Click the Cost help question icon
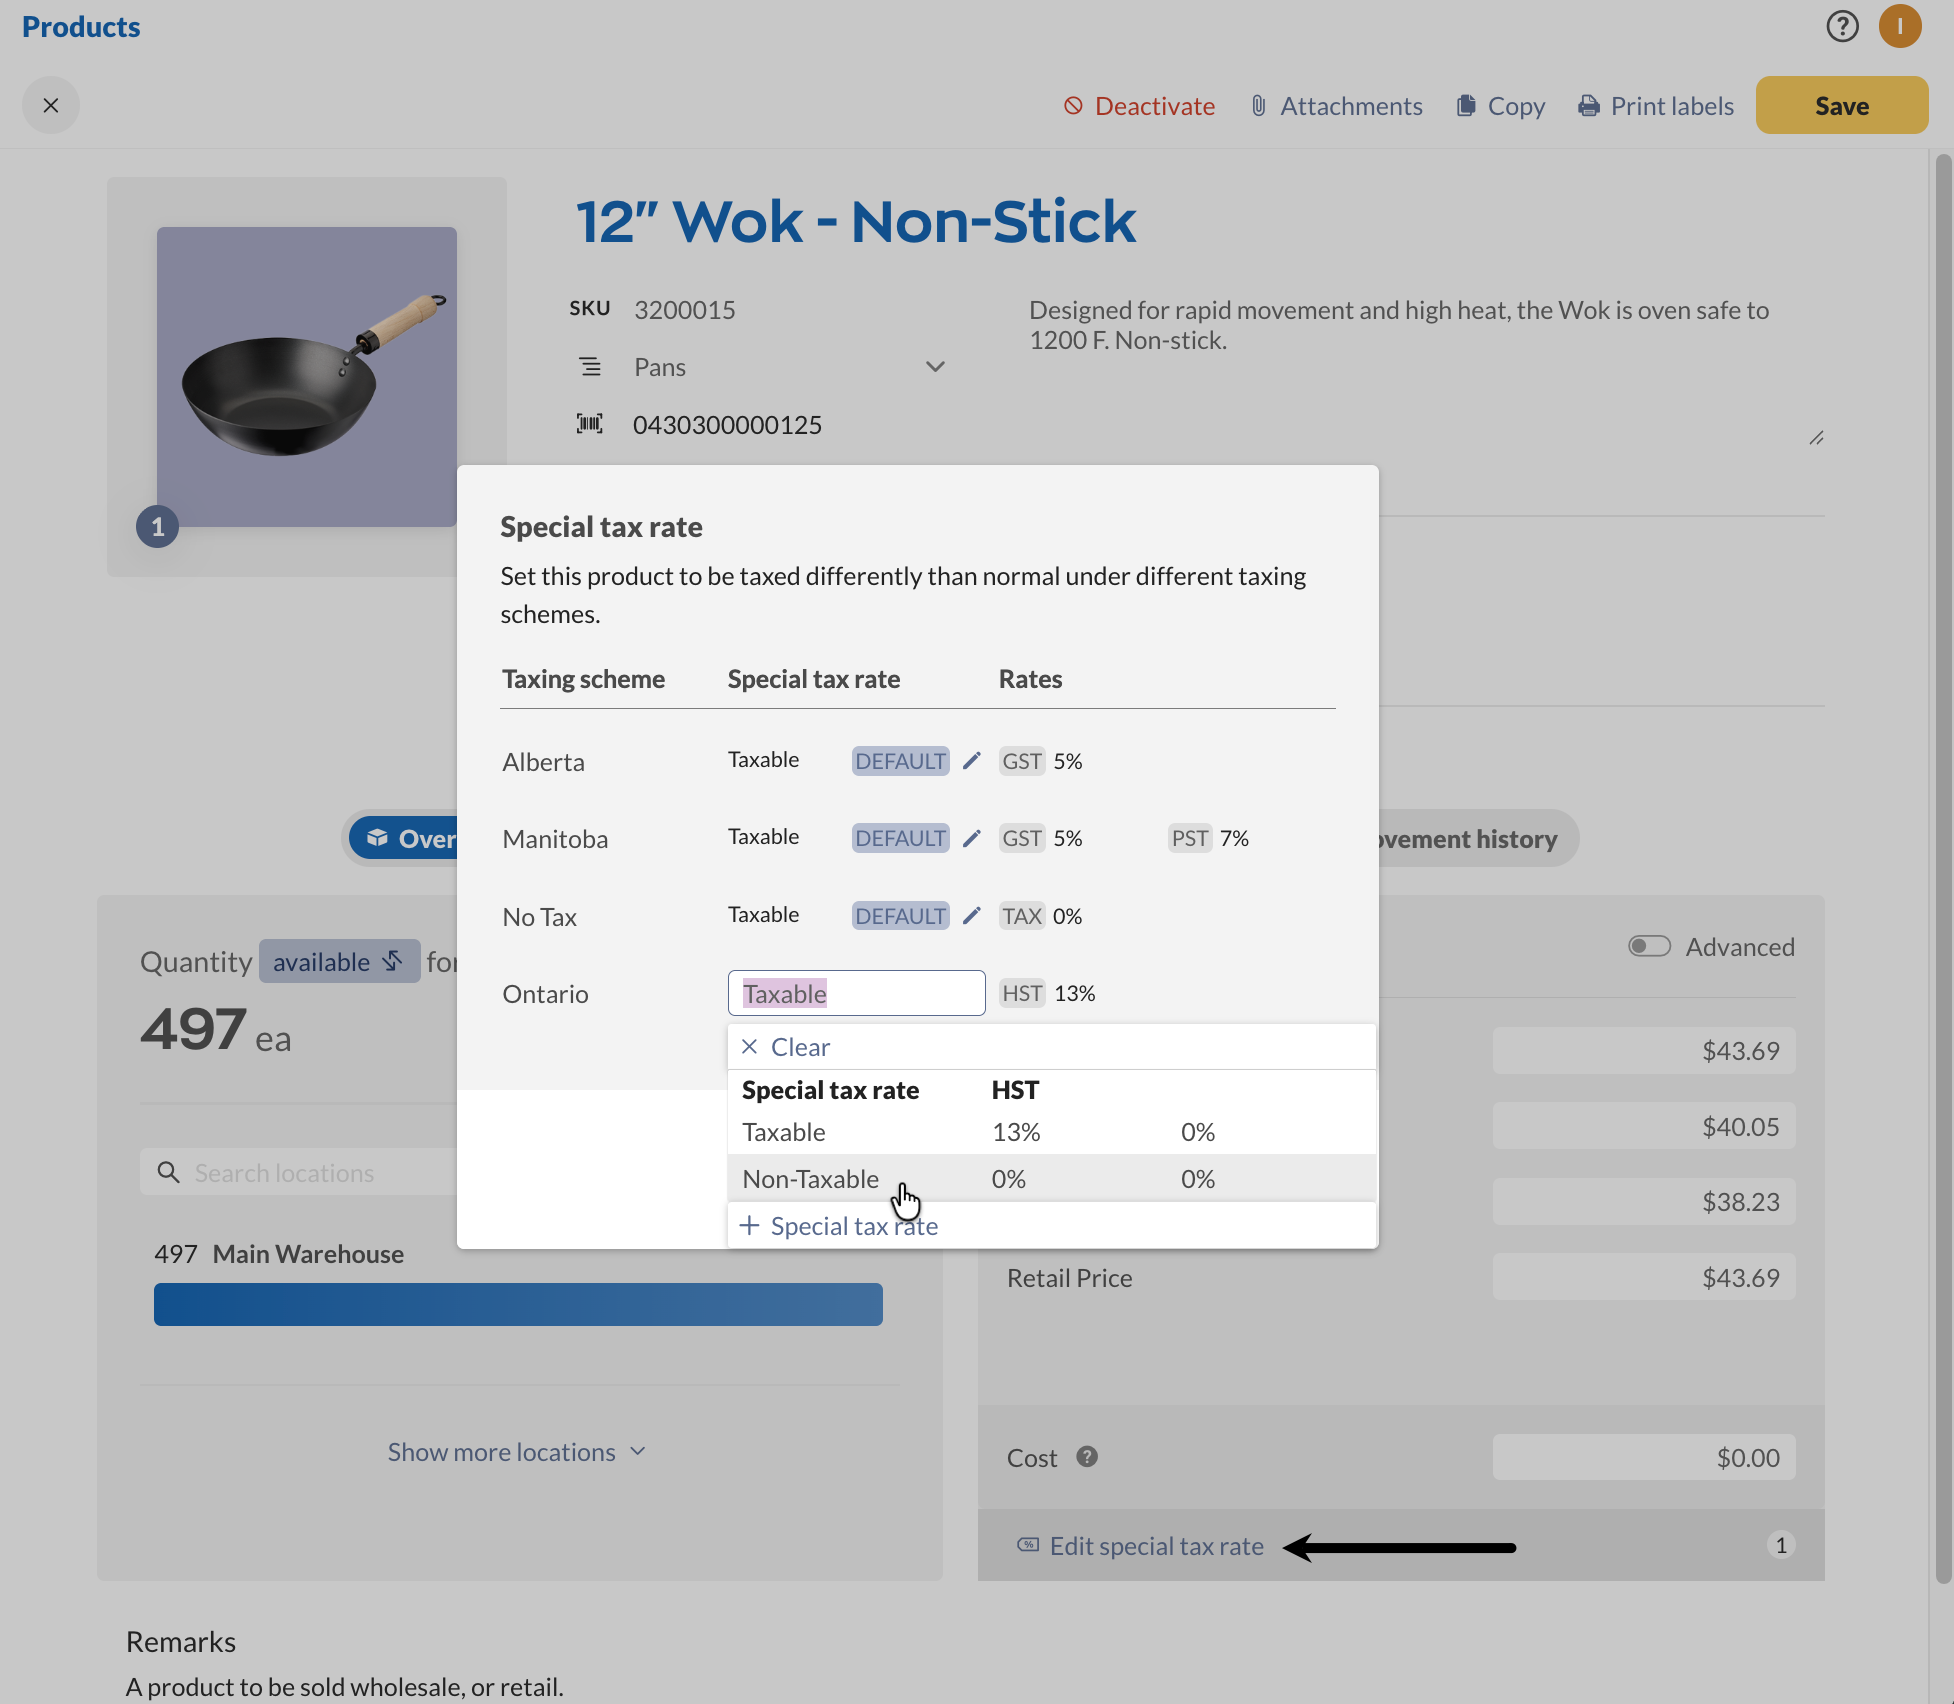 tap(1088, 1457)
